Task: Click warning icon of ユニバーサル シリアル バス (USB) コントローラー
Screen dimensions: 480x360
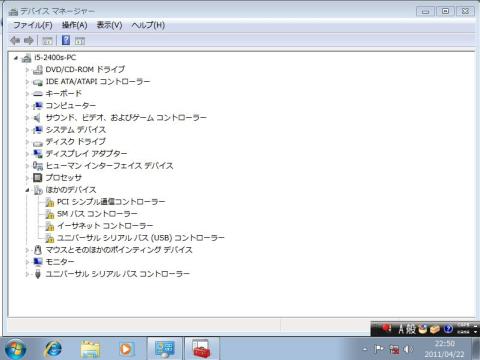Action: point(50,238)
